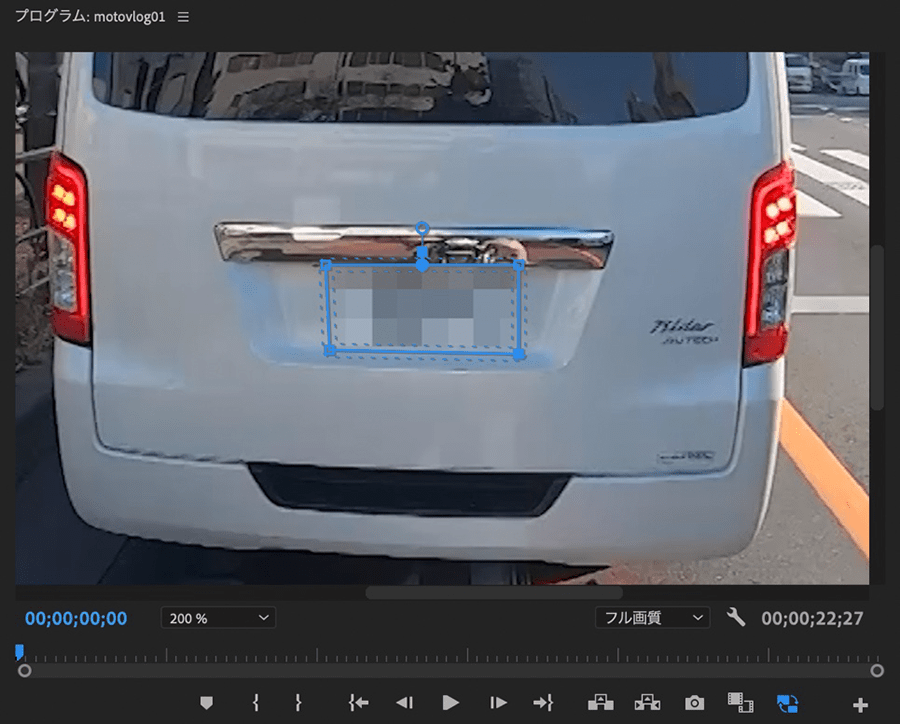Add a marker with the marker icon
Screen dimensions: 900x724
(207, 703)
